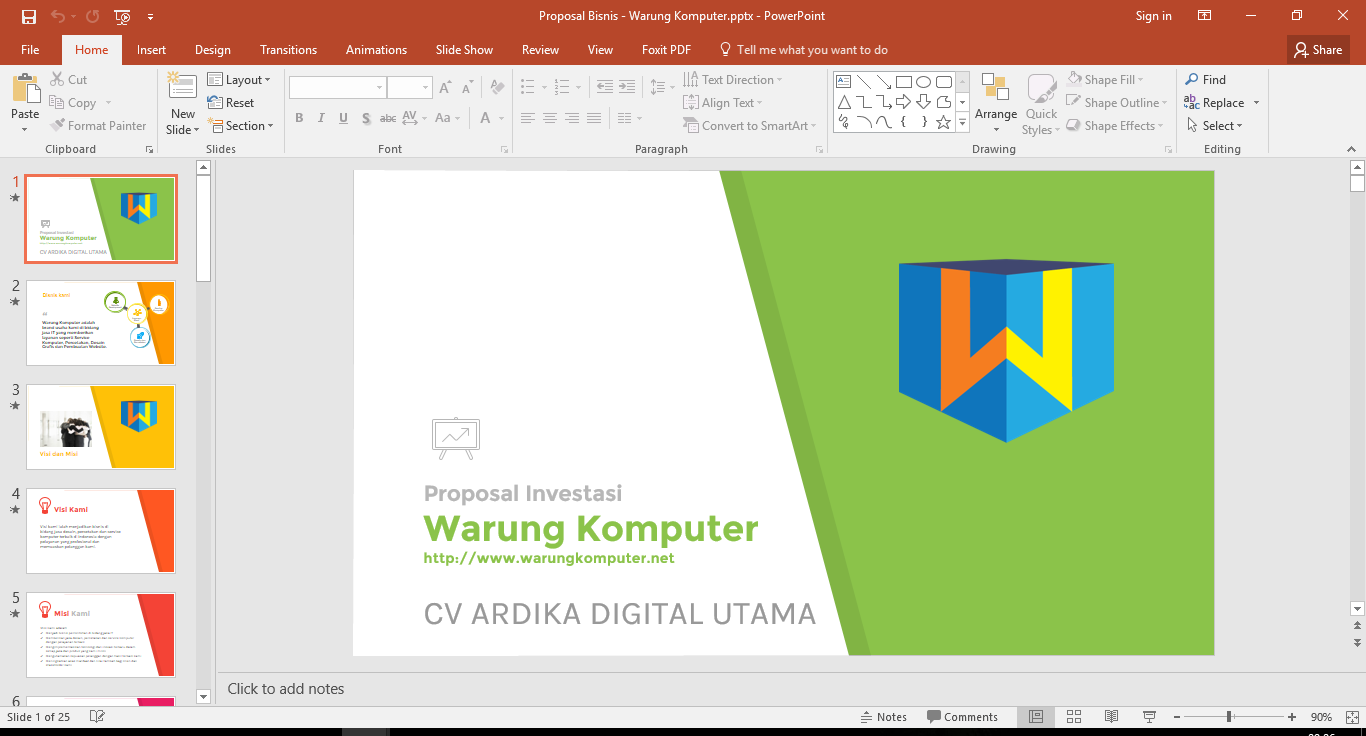The width and height of the screenshot is (1366, 736).
Task: Click the Replace button
Action: 1214,103
